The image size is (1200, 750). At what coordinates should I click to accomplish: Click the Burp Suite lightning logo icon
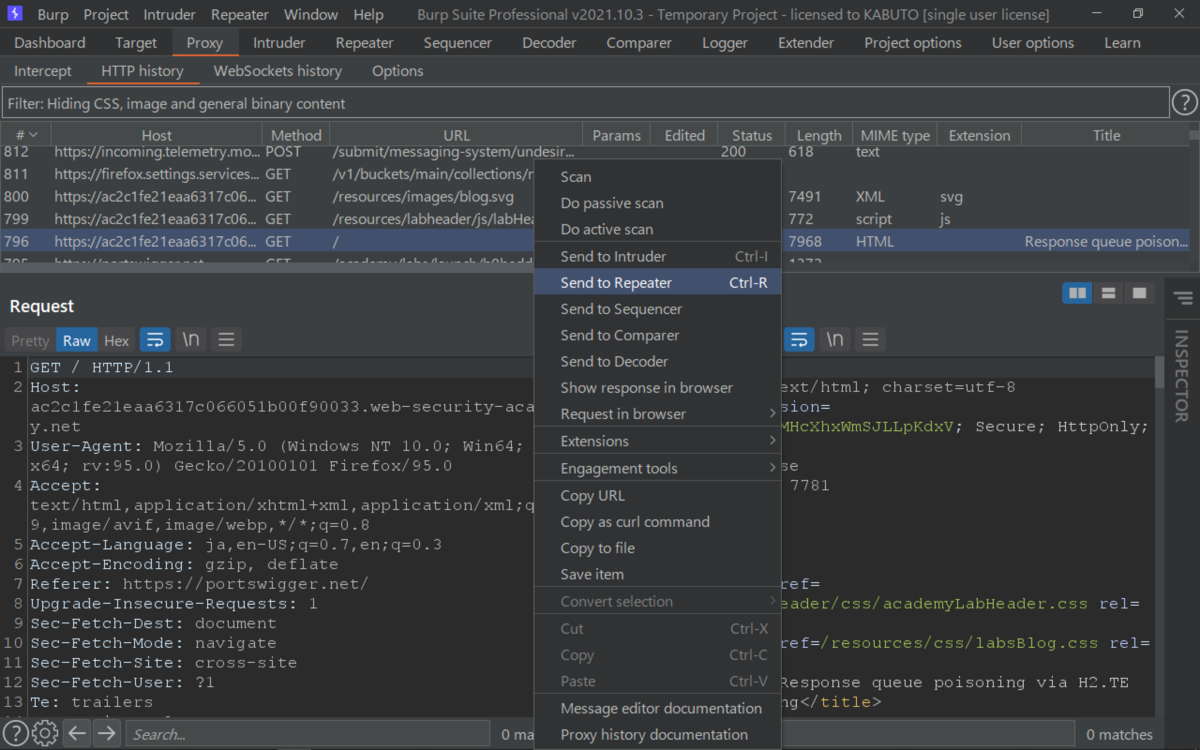(x=15, y=14)
